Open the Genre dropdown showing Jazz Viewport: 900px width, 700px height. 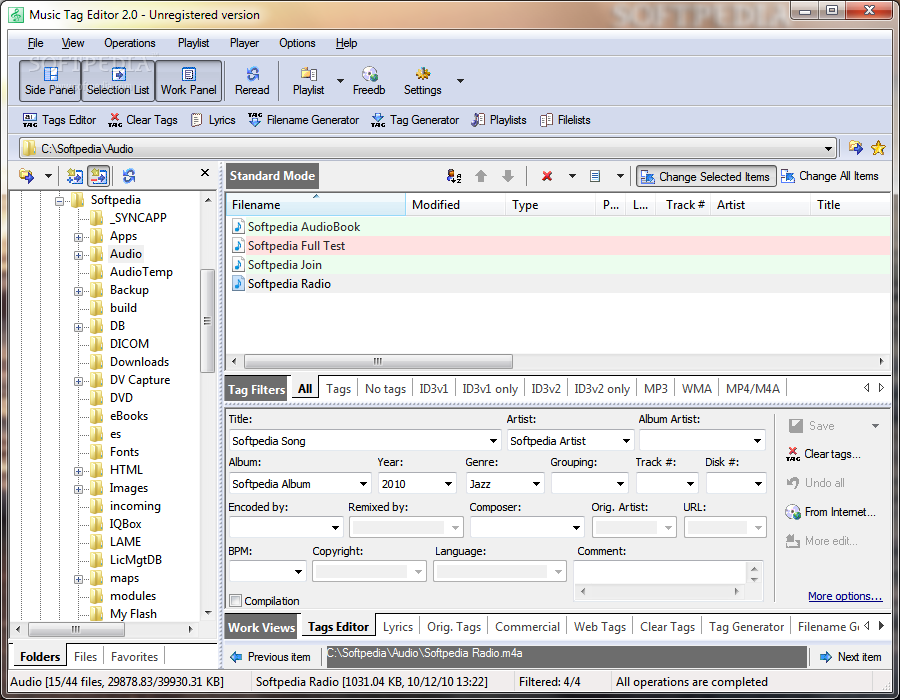point(536,484)
